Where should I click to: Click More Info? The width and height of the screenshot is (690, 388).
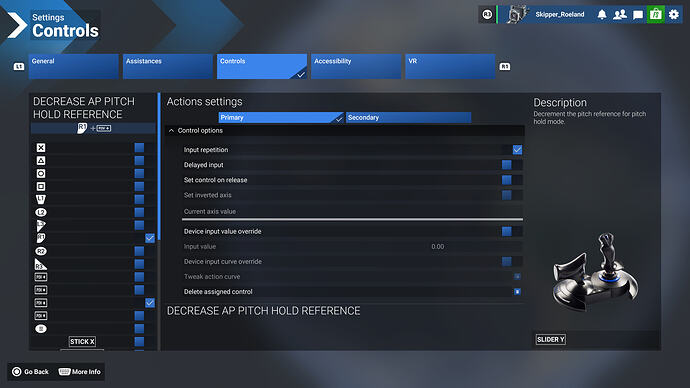click(80, 372)
